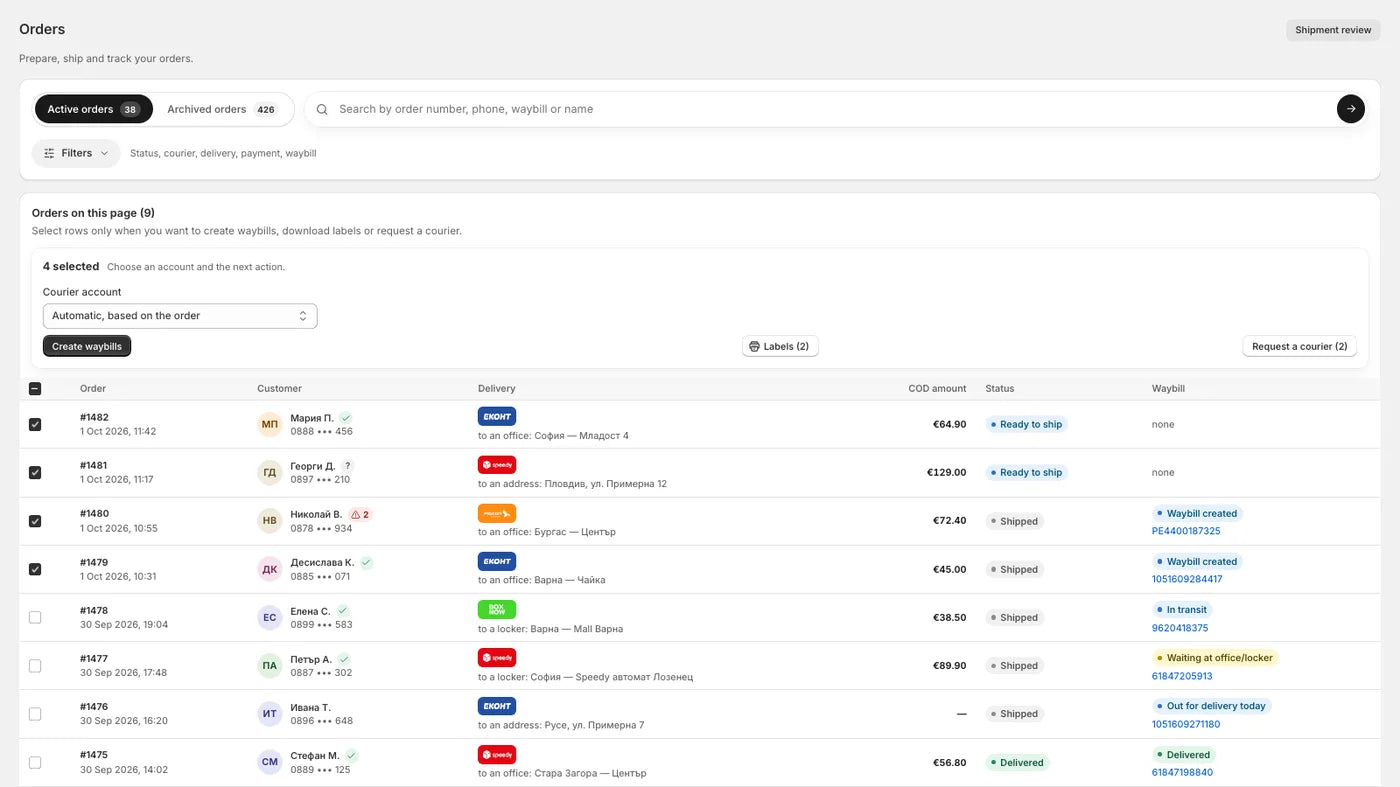Click the Econt courier logo on order #1482

point(497,416)
